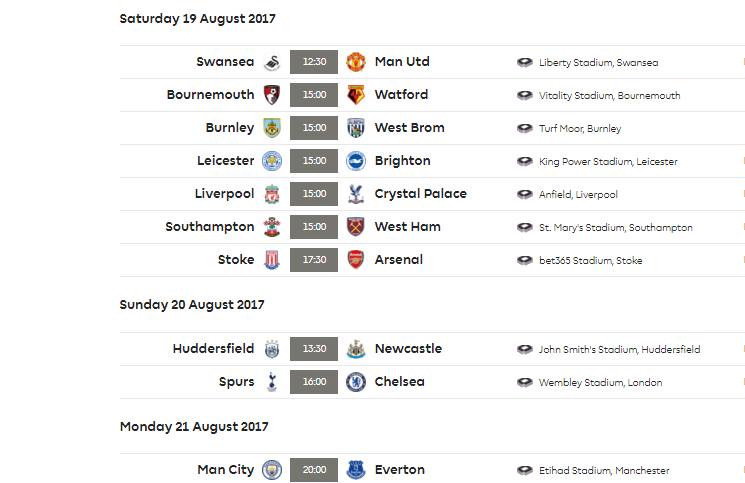Click the Chelsea club crest

[x=355, y=382]
